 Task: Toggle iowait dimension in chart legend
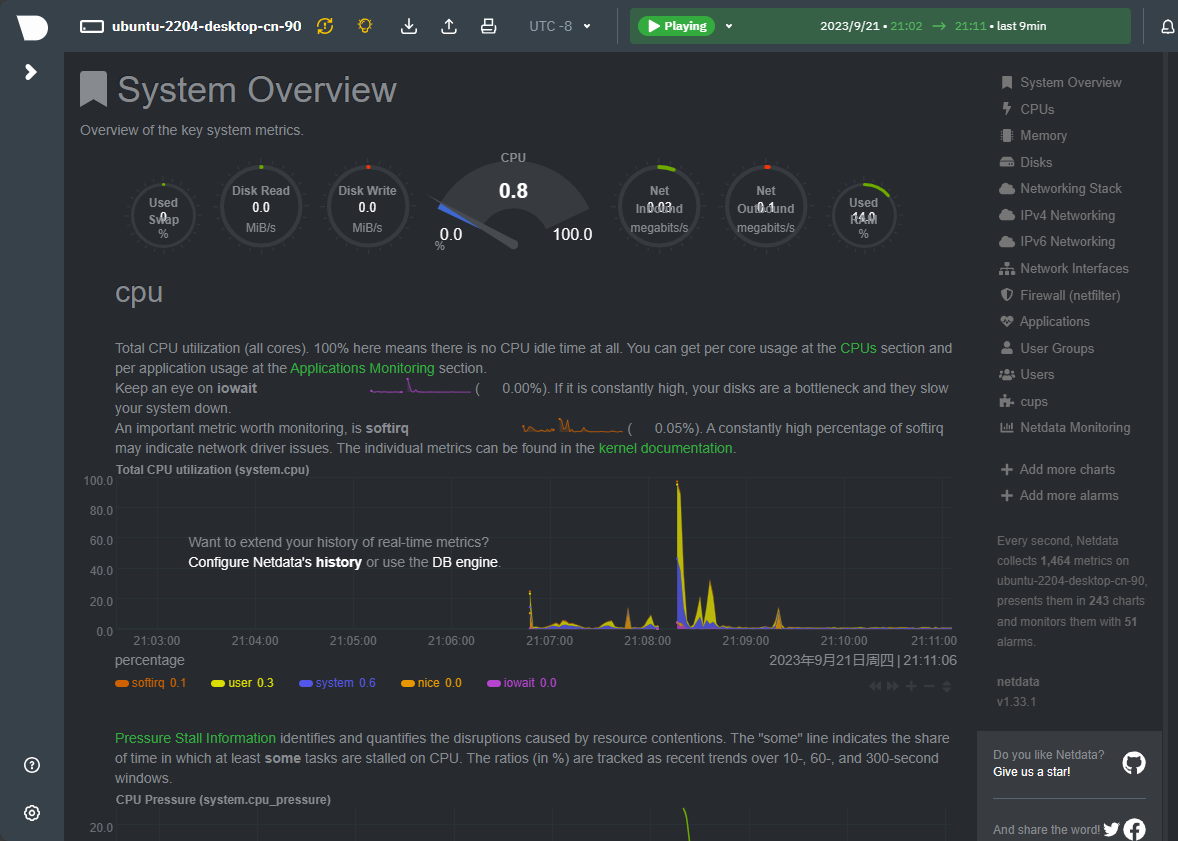tap(521, 683)
